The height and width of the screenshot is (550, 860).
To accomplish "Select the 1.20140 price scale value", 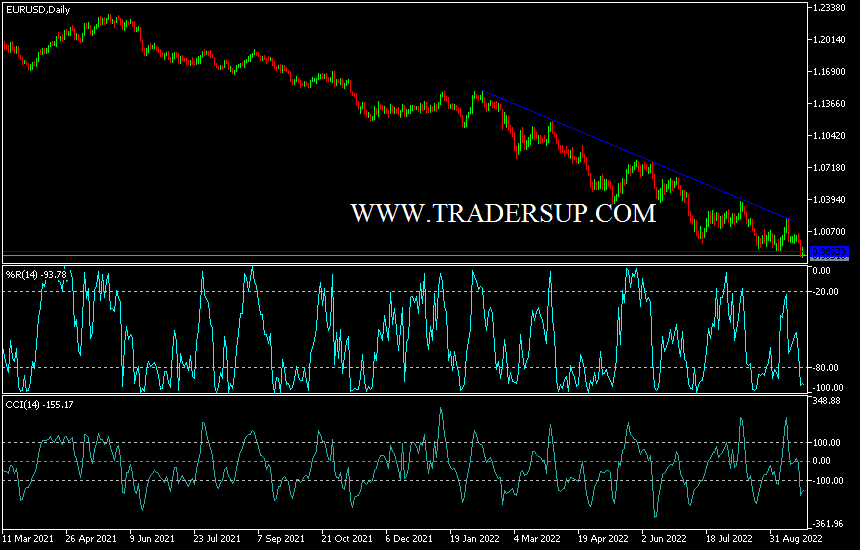I will tap(829, 39).
